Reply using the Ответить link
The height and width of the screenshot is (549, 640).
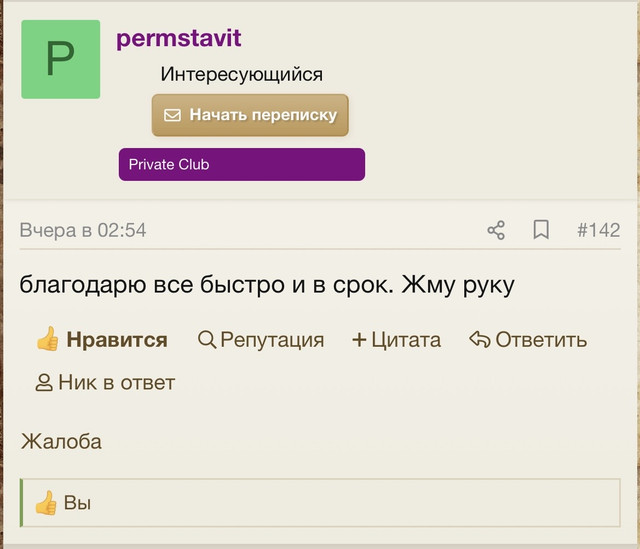pos(528,340)
